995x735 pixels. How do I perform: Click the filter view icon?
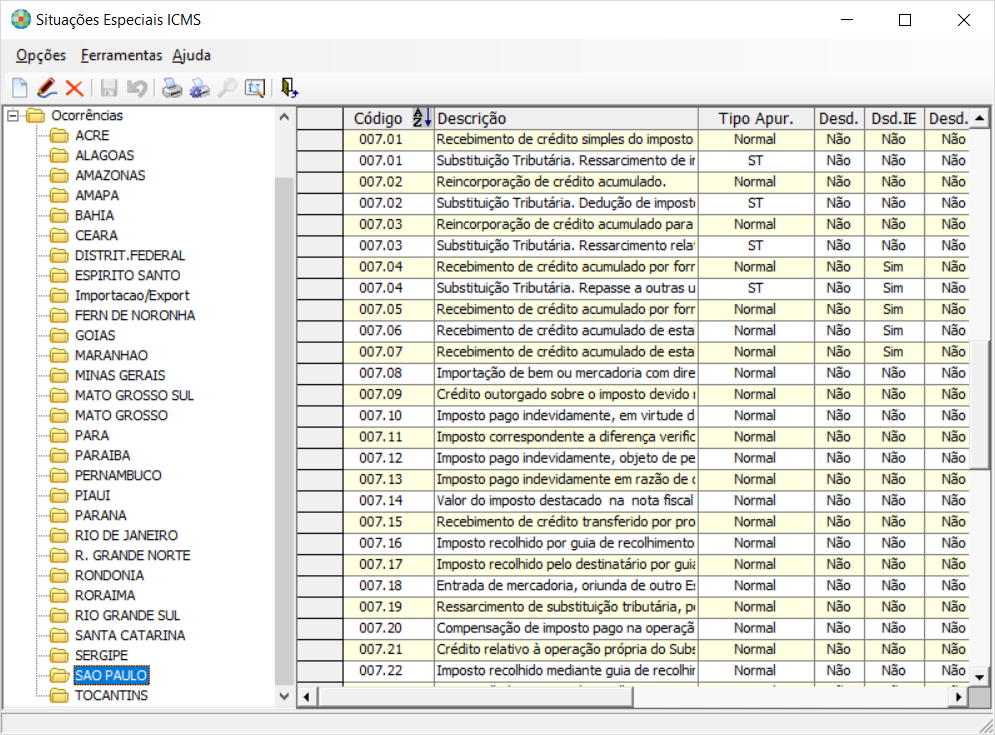click(x=254, y=88)
